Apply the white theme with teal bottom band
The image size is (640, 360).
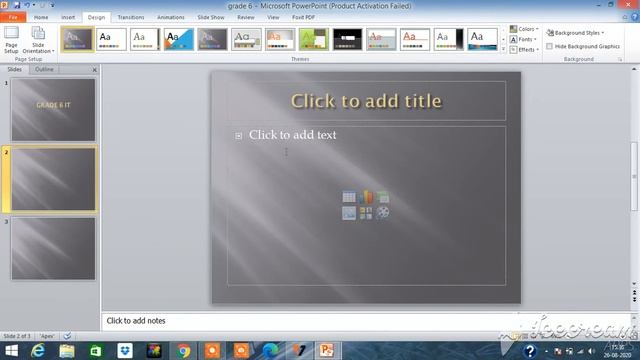[x=482, y=39]
